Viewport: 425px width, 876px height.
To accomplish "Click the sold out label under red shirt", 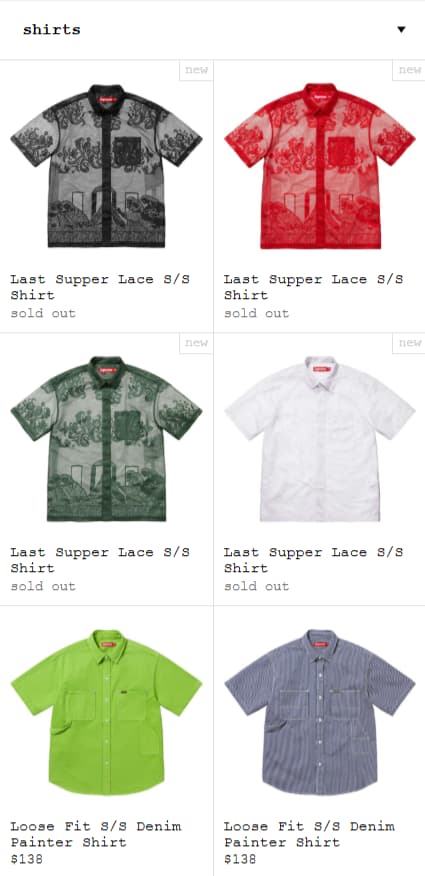I will pos(256,313).
